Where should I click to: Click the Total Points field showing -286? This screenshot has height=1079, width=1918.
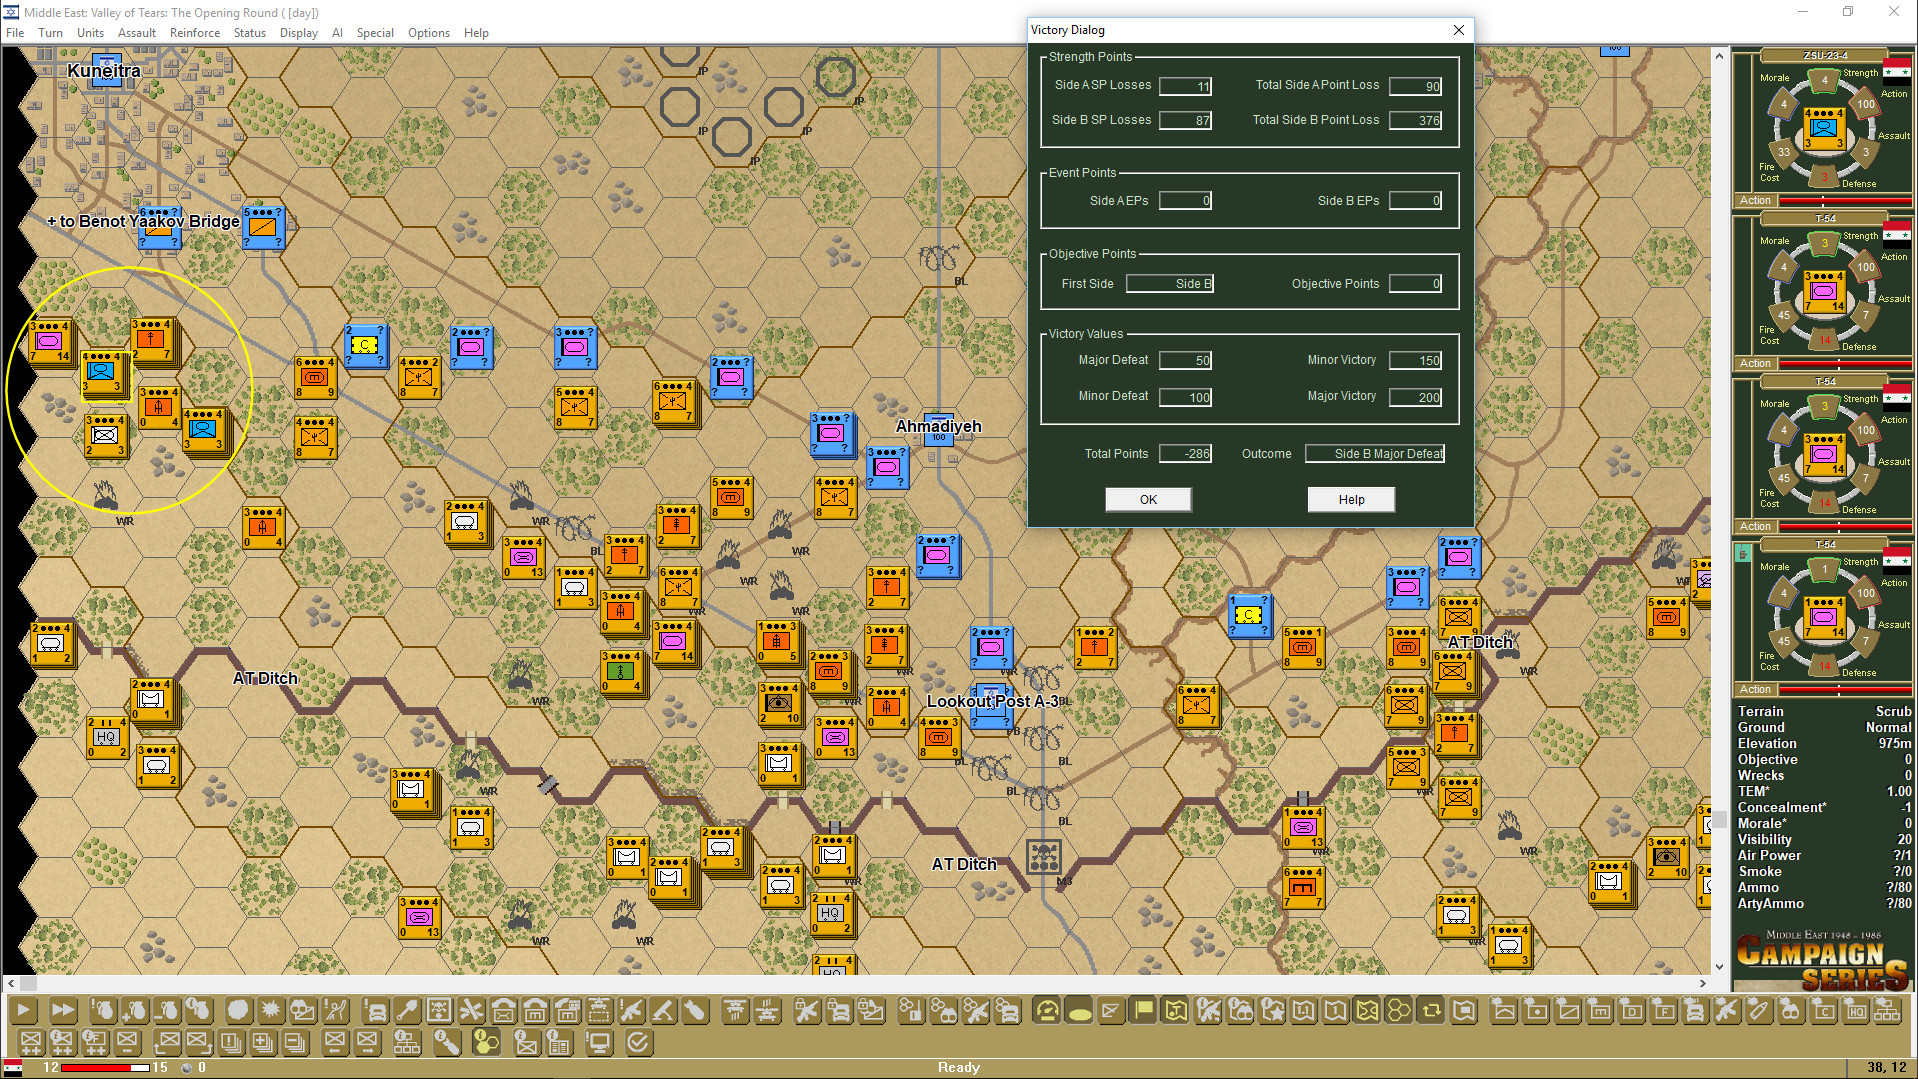coord(1185,454)
